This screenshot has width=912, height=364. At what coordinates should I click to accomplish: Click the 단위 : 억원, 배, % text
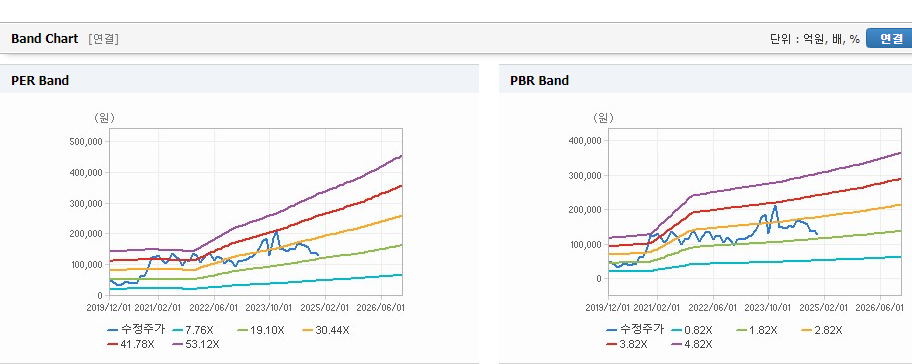coord(815,39)
